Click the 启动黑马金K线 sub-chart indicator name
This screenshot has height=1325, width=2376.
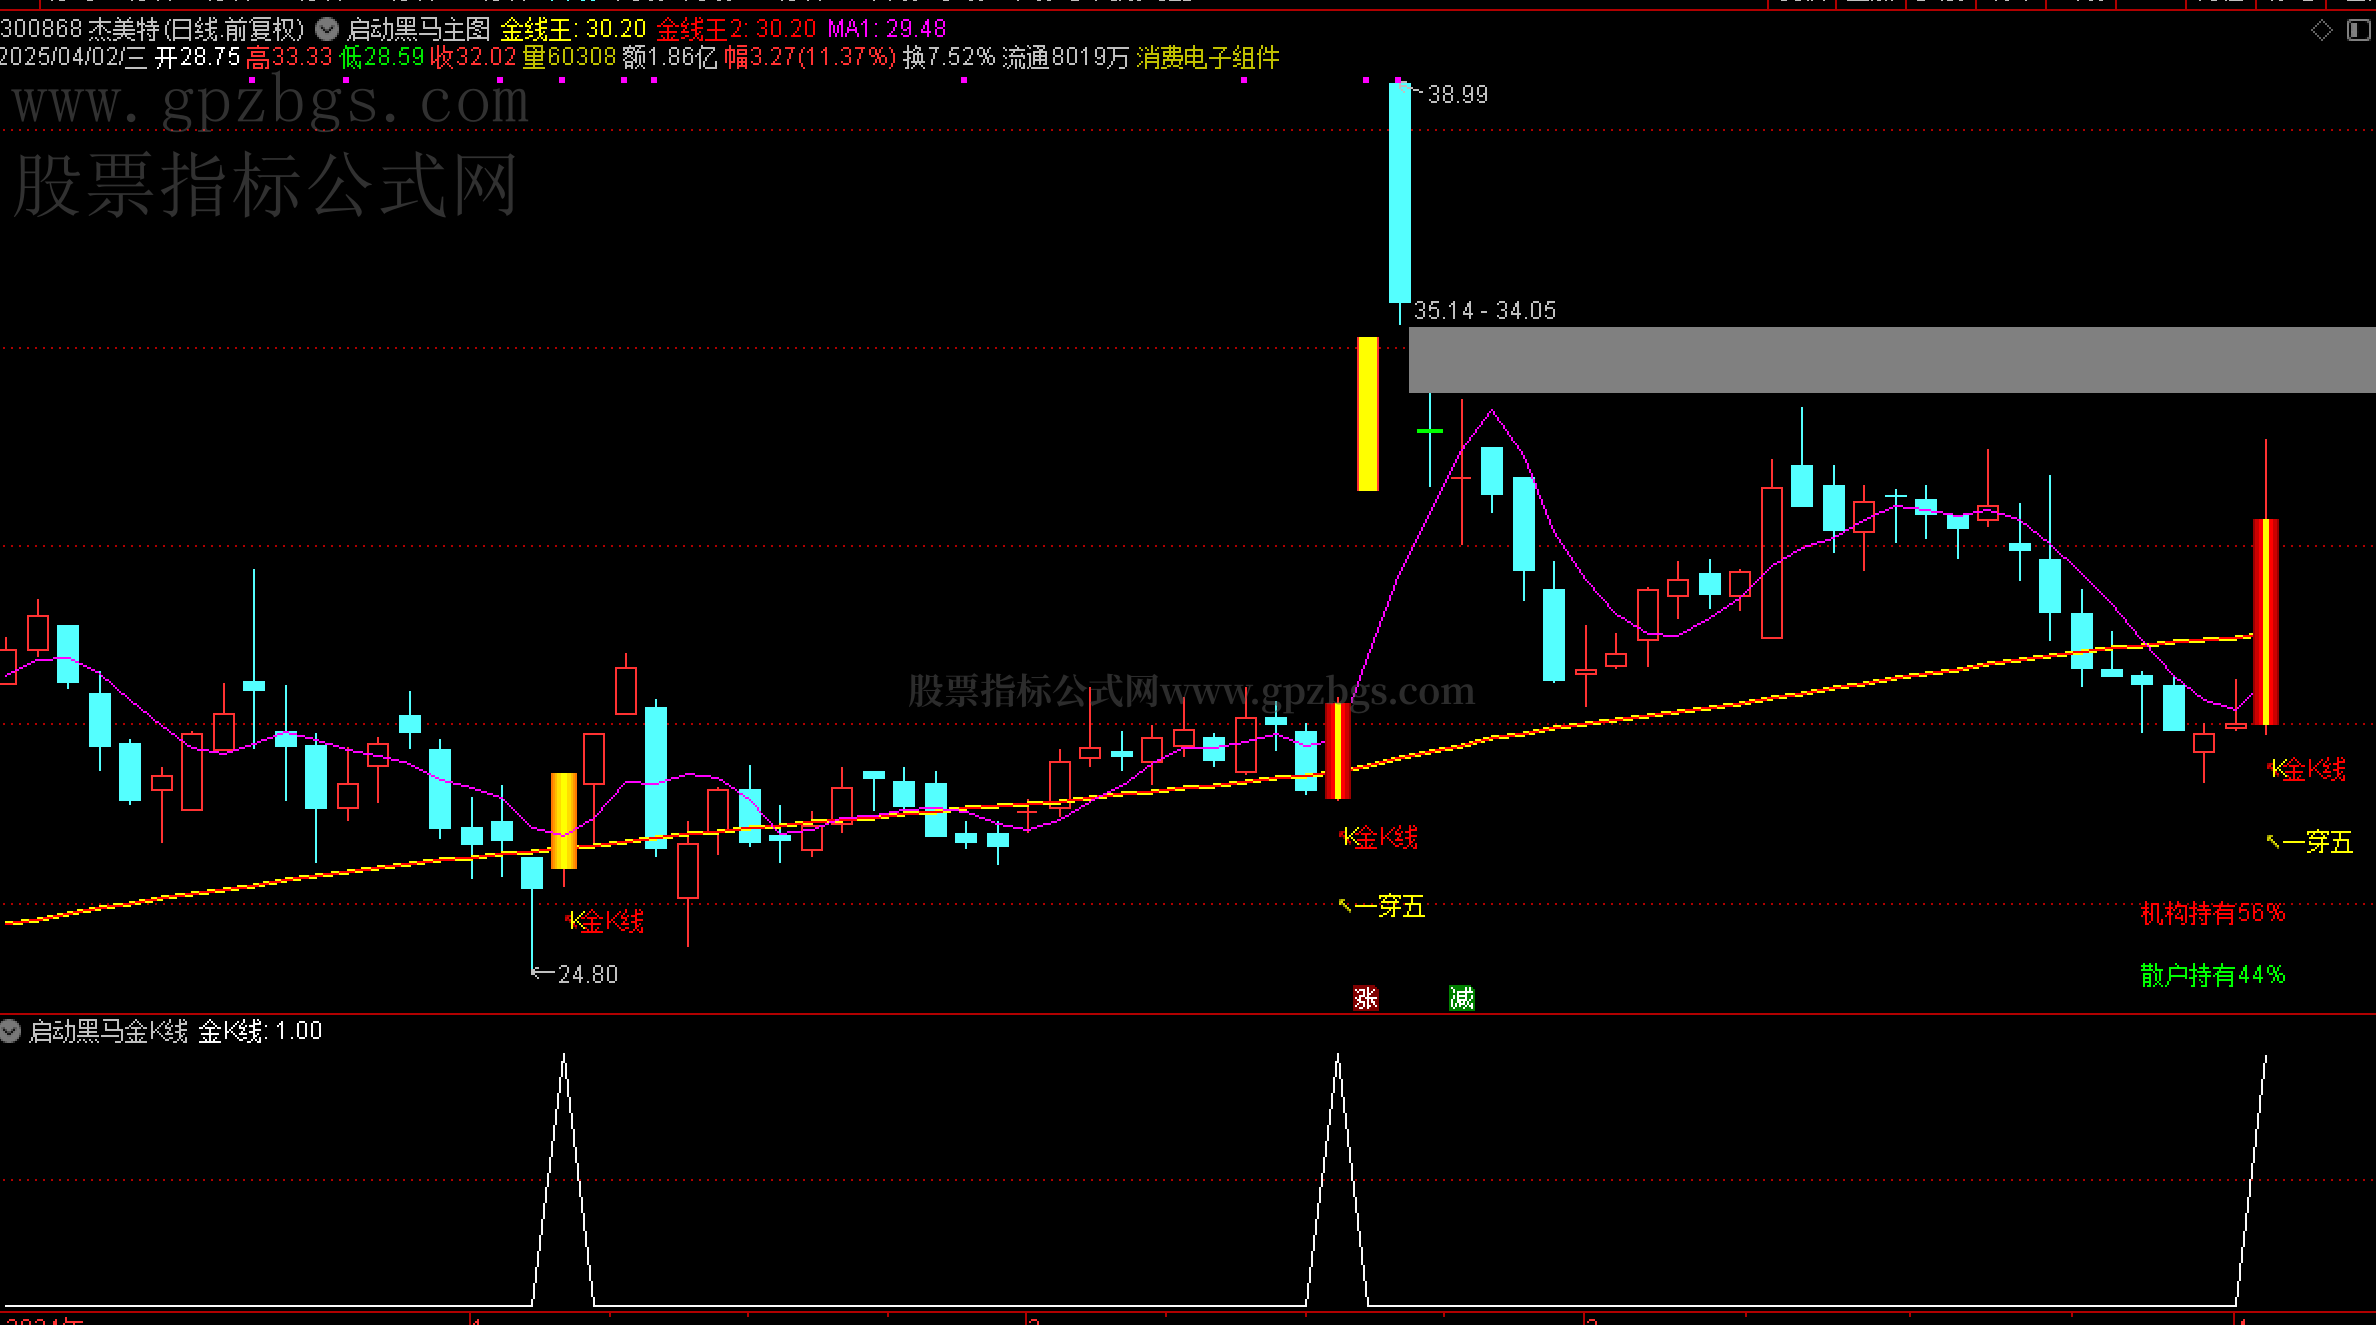click(108, 1031)
